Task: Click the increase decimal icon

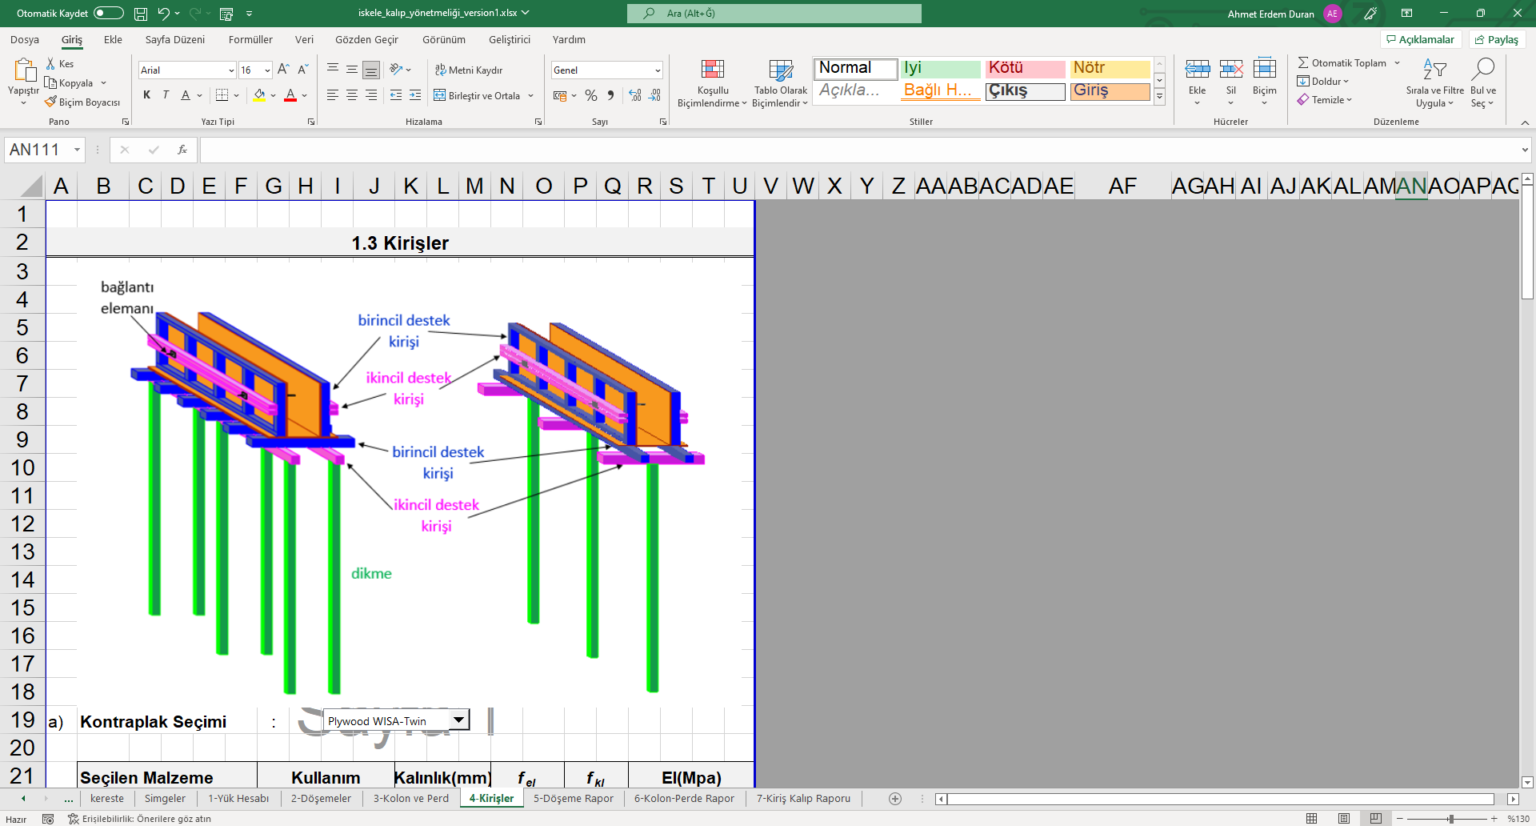Action: (x=635, y=96)
